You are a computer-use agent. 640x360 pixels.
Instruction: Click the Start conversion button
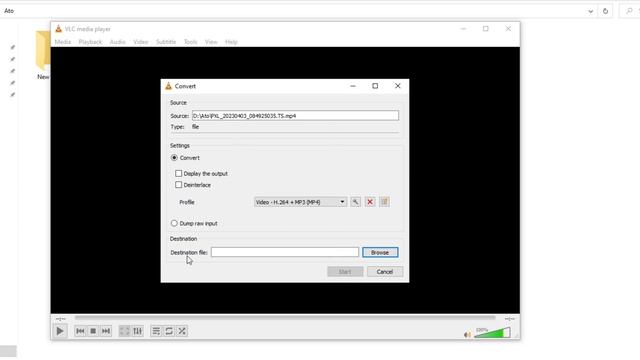345,272
